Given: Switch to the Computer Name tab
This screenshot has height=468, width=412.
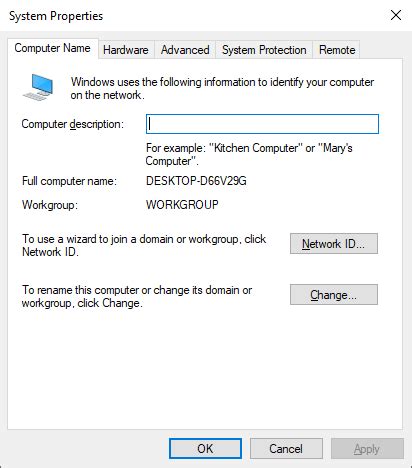Looking at the screenshot, I should pyautogui.click(x=53, y=48).
